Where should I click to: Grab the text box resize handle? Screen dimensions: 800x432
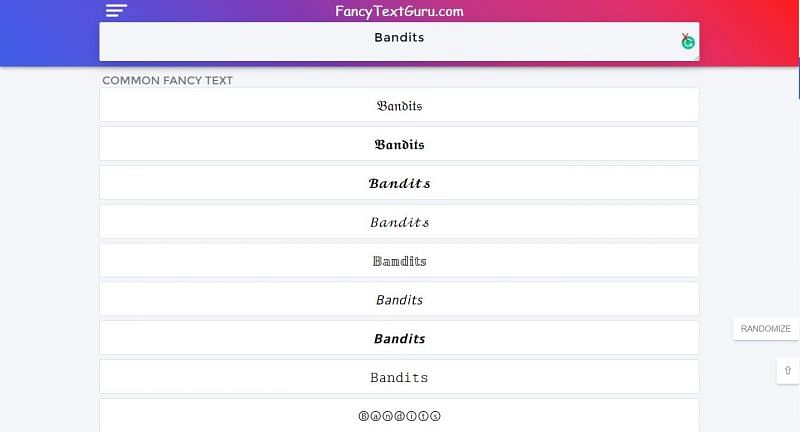click(x=695, y=57)
